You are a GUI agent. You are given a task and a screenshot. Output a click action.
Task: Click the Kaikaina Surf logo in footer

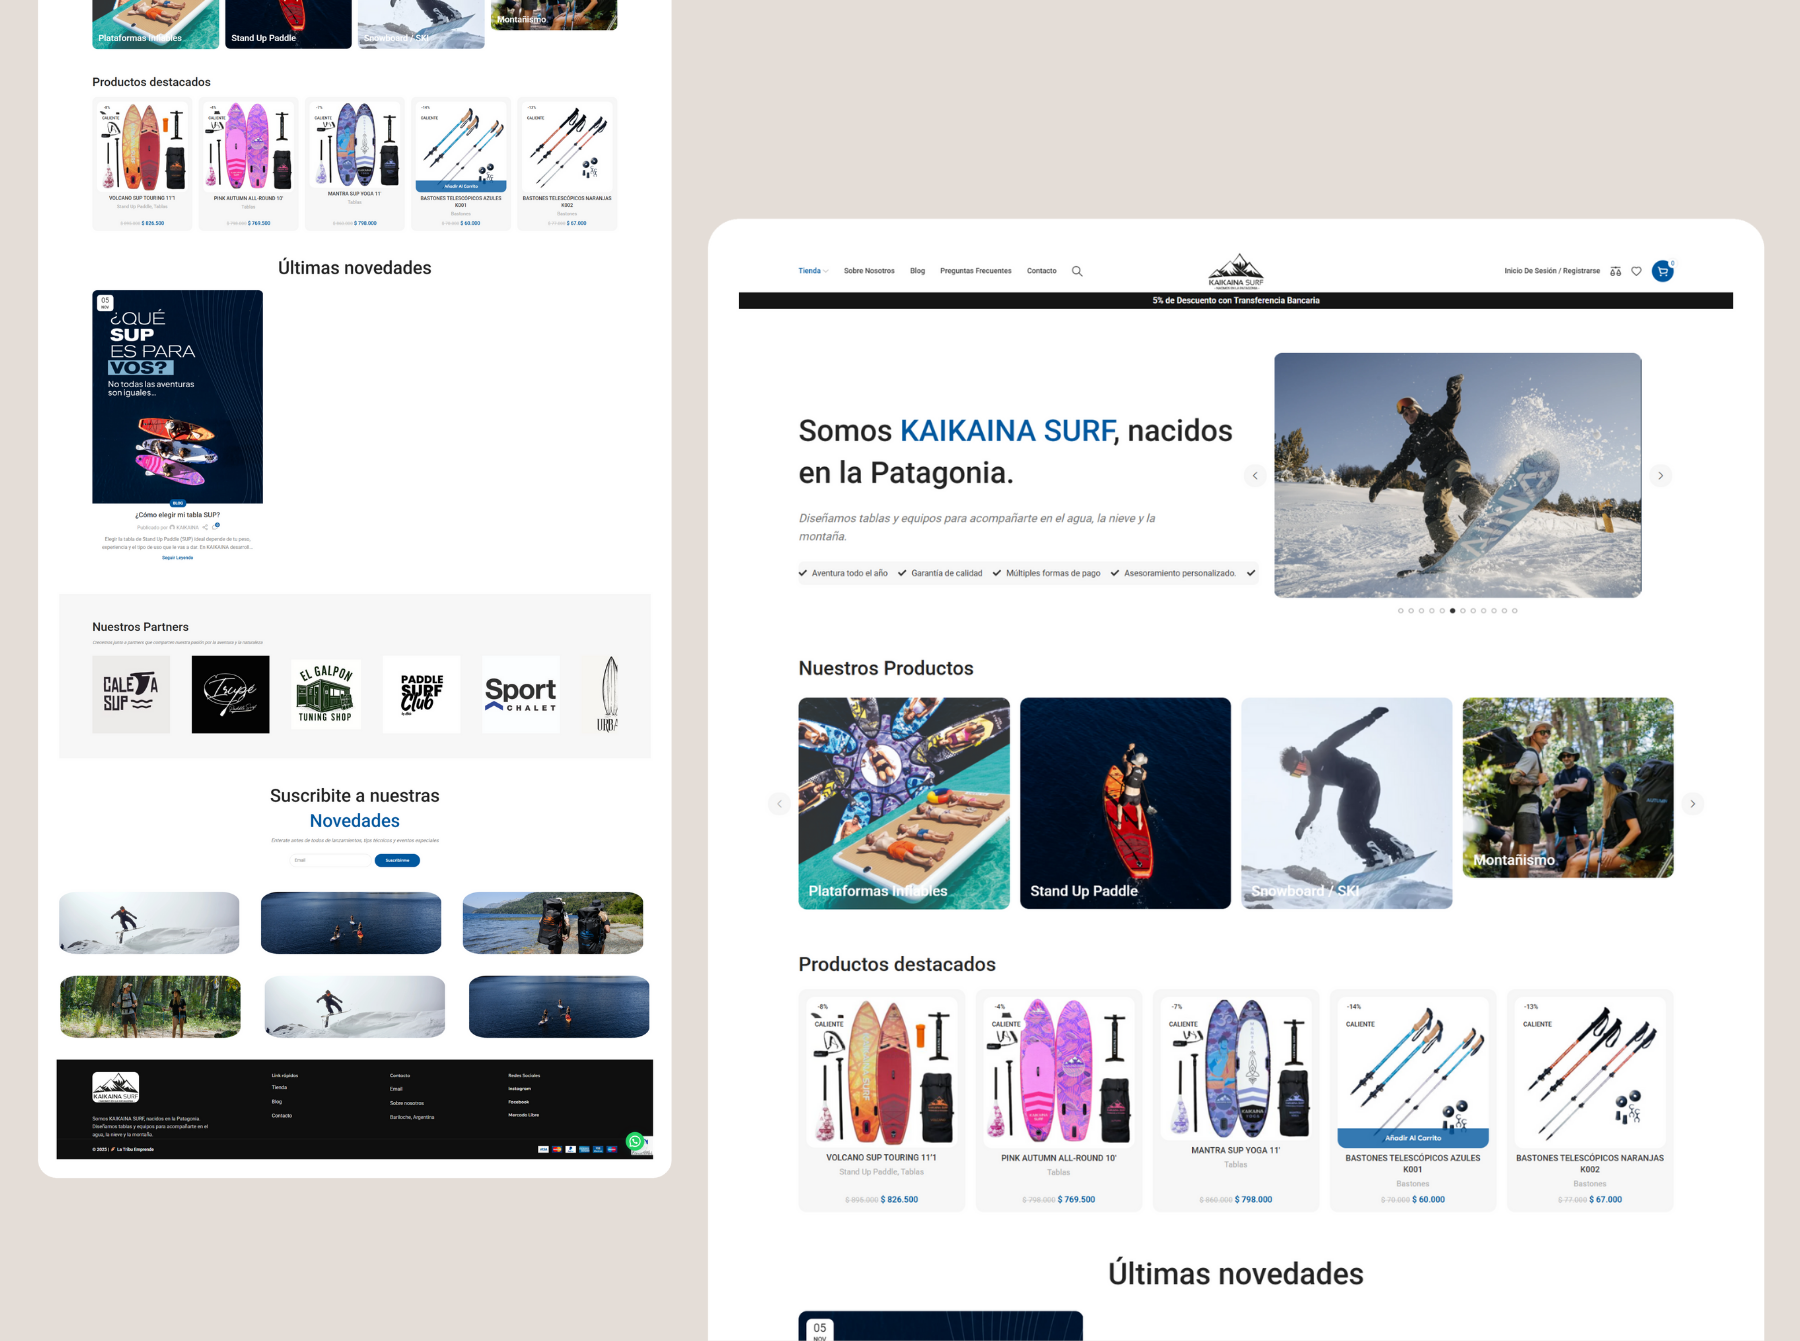[116, 1087]
